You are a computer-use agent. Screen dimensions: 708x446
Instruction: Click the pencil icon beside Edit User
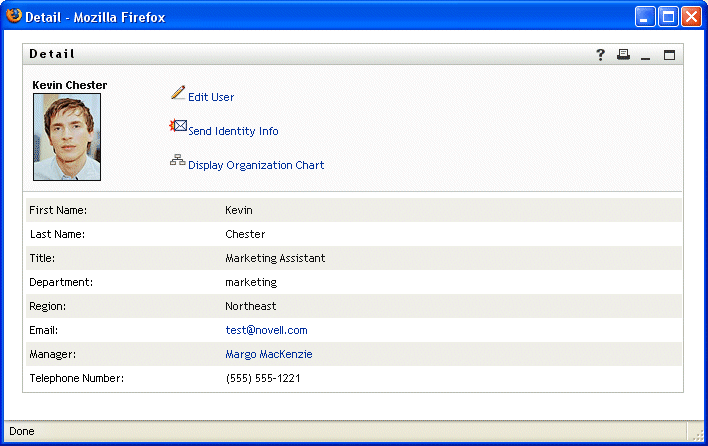click(178, 93)
